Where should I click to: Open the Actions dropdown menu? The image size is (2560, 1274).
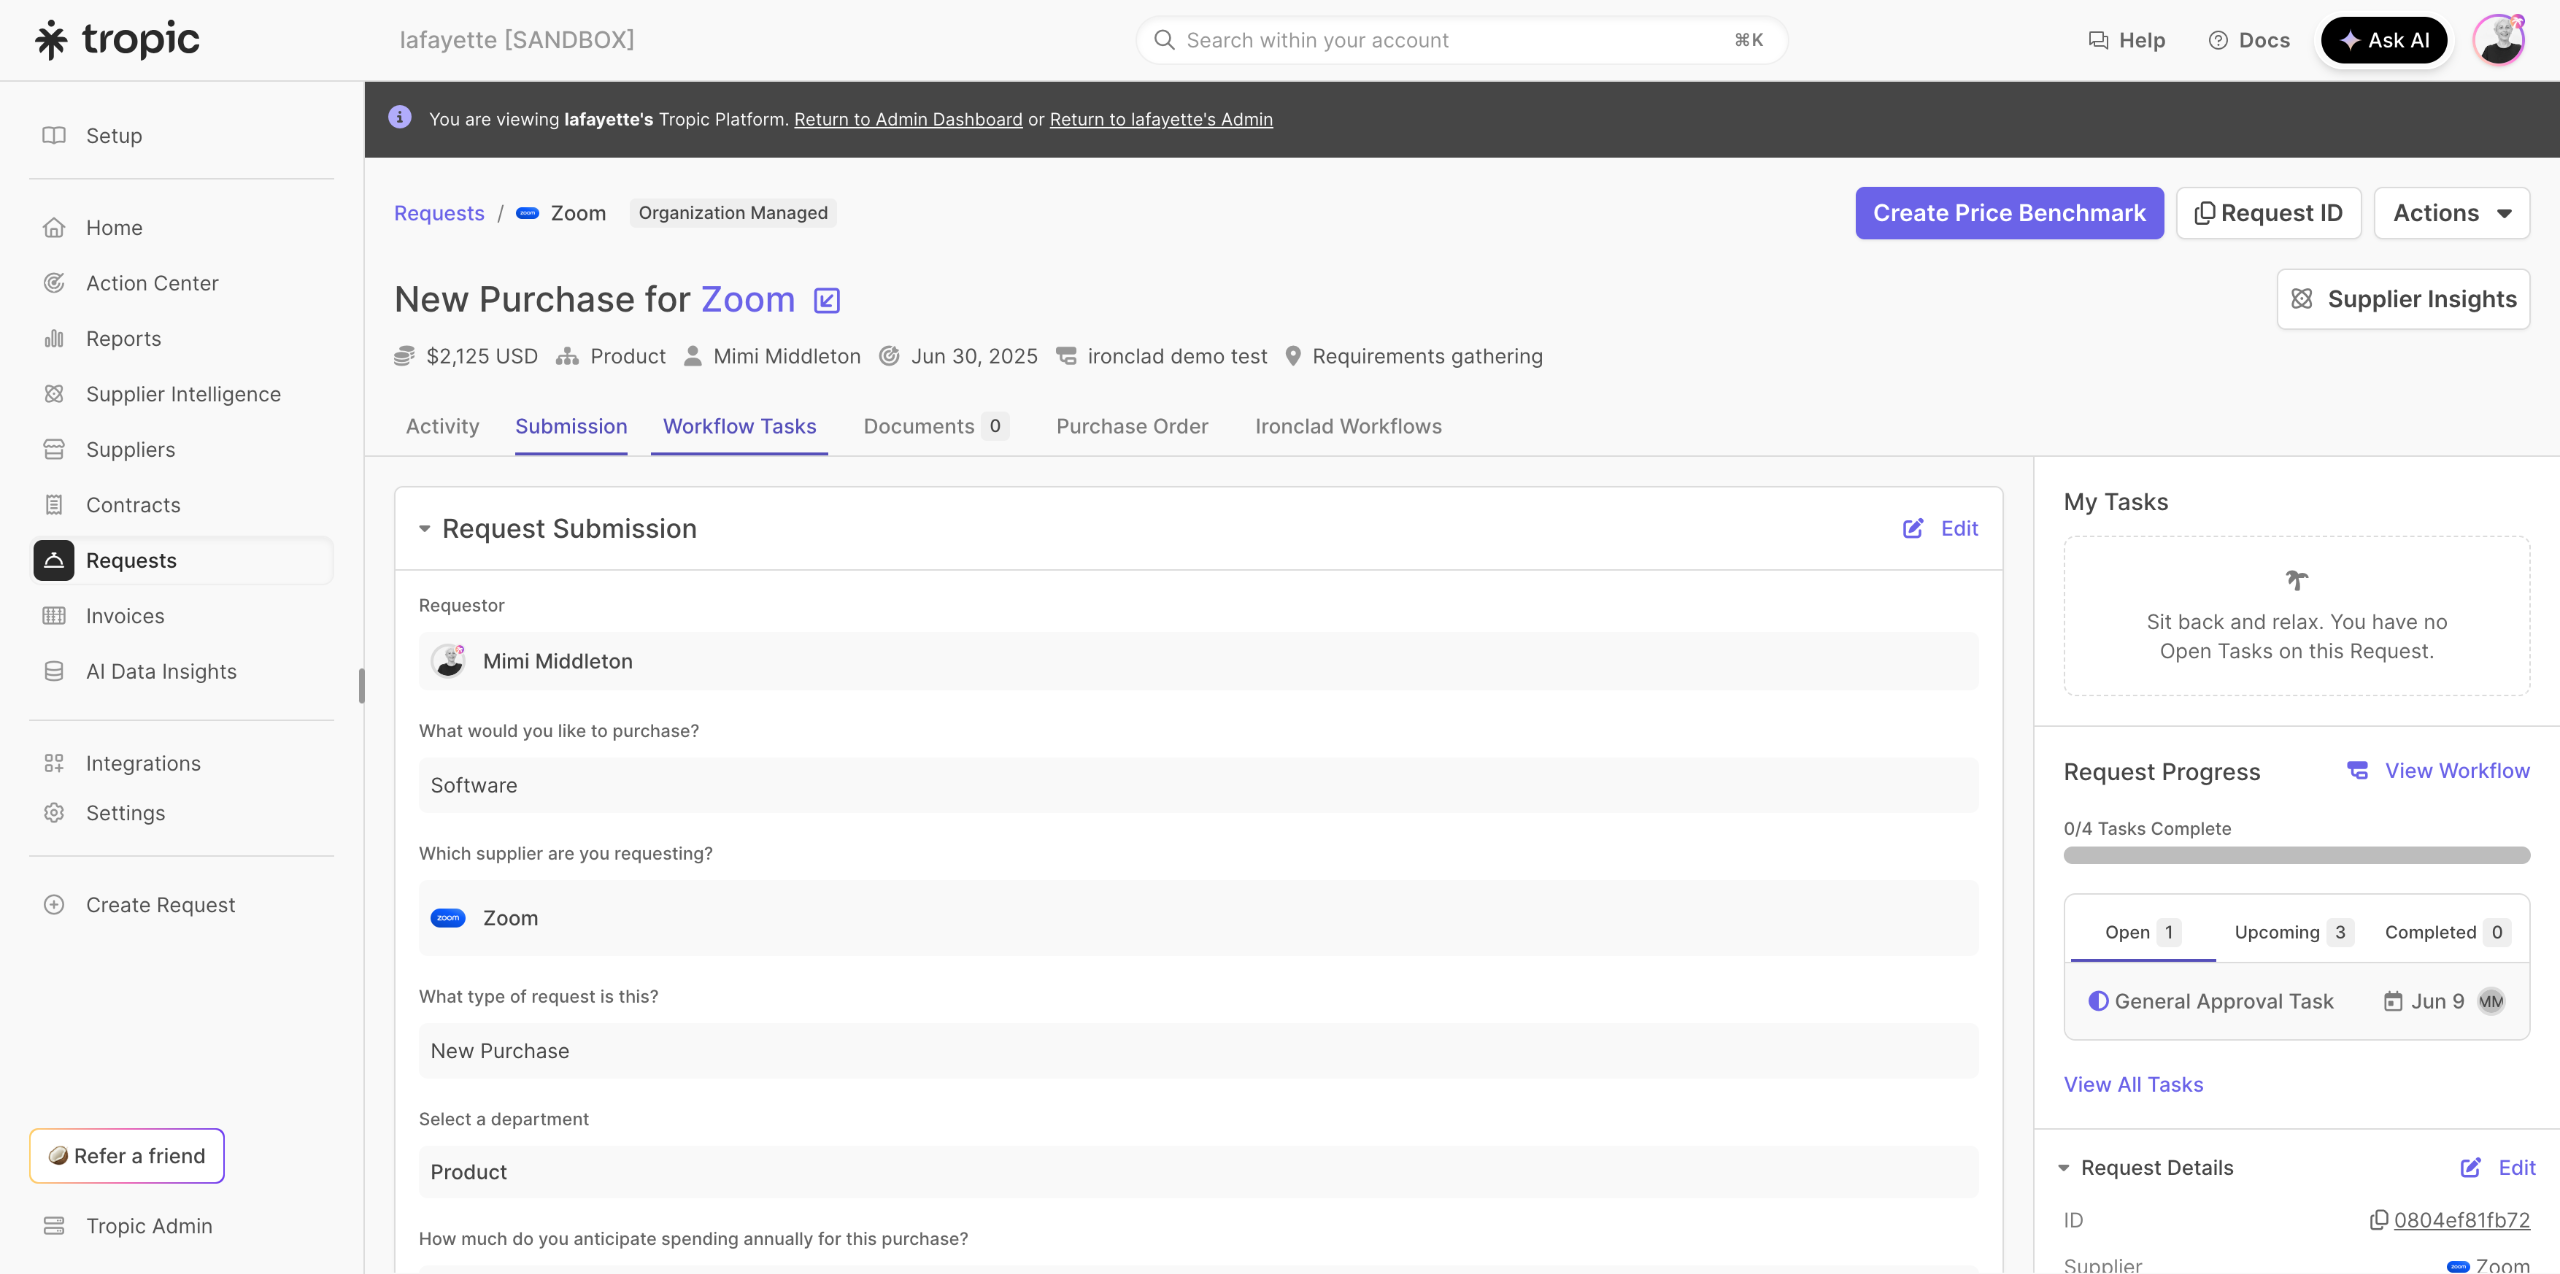pyautogui.click(x=2451, y=213)
